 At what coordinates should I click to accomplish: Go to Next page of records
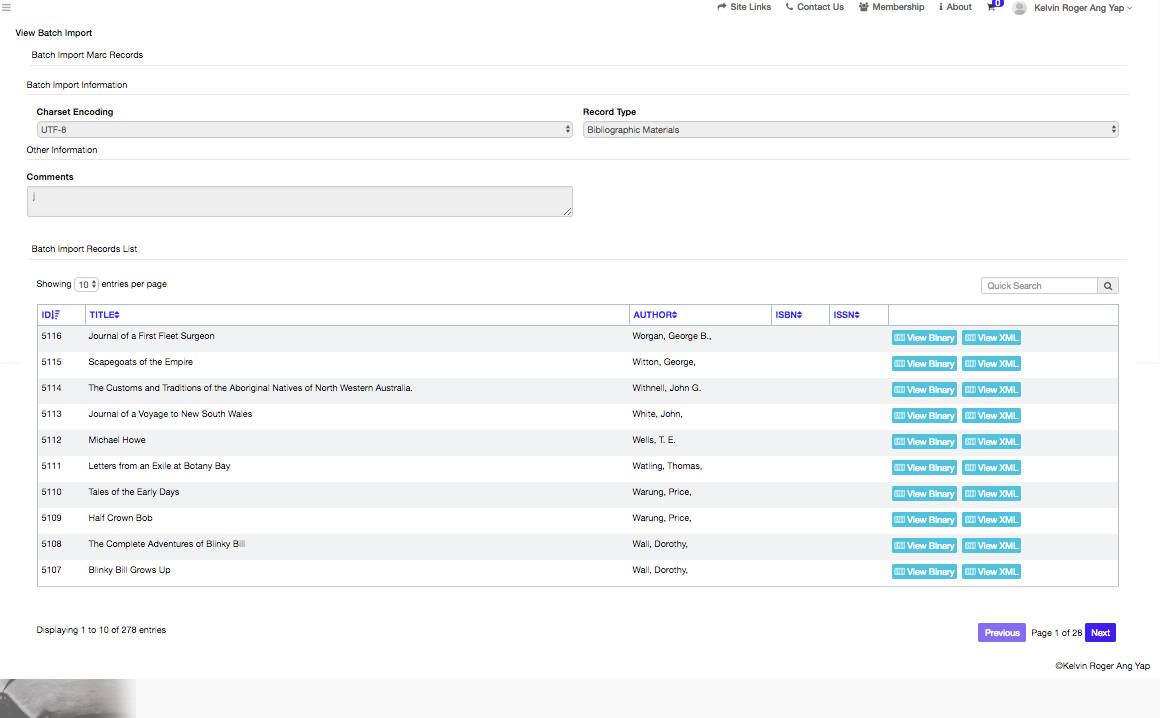click(1100, 633)
